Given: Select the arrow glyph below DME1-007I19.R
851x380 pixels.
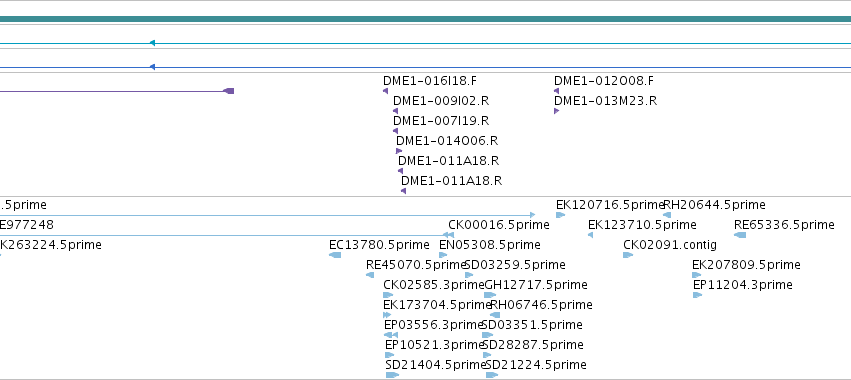Looking at the screenshot, I should click(396, 131).
